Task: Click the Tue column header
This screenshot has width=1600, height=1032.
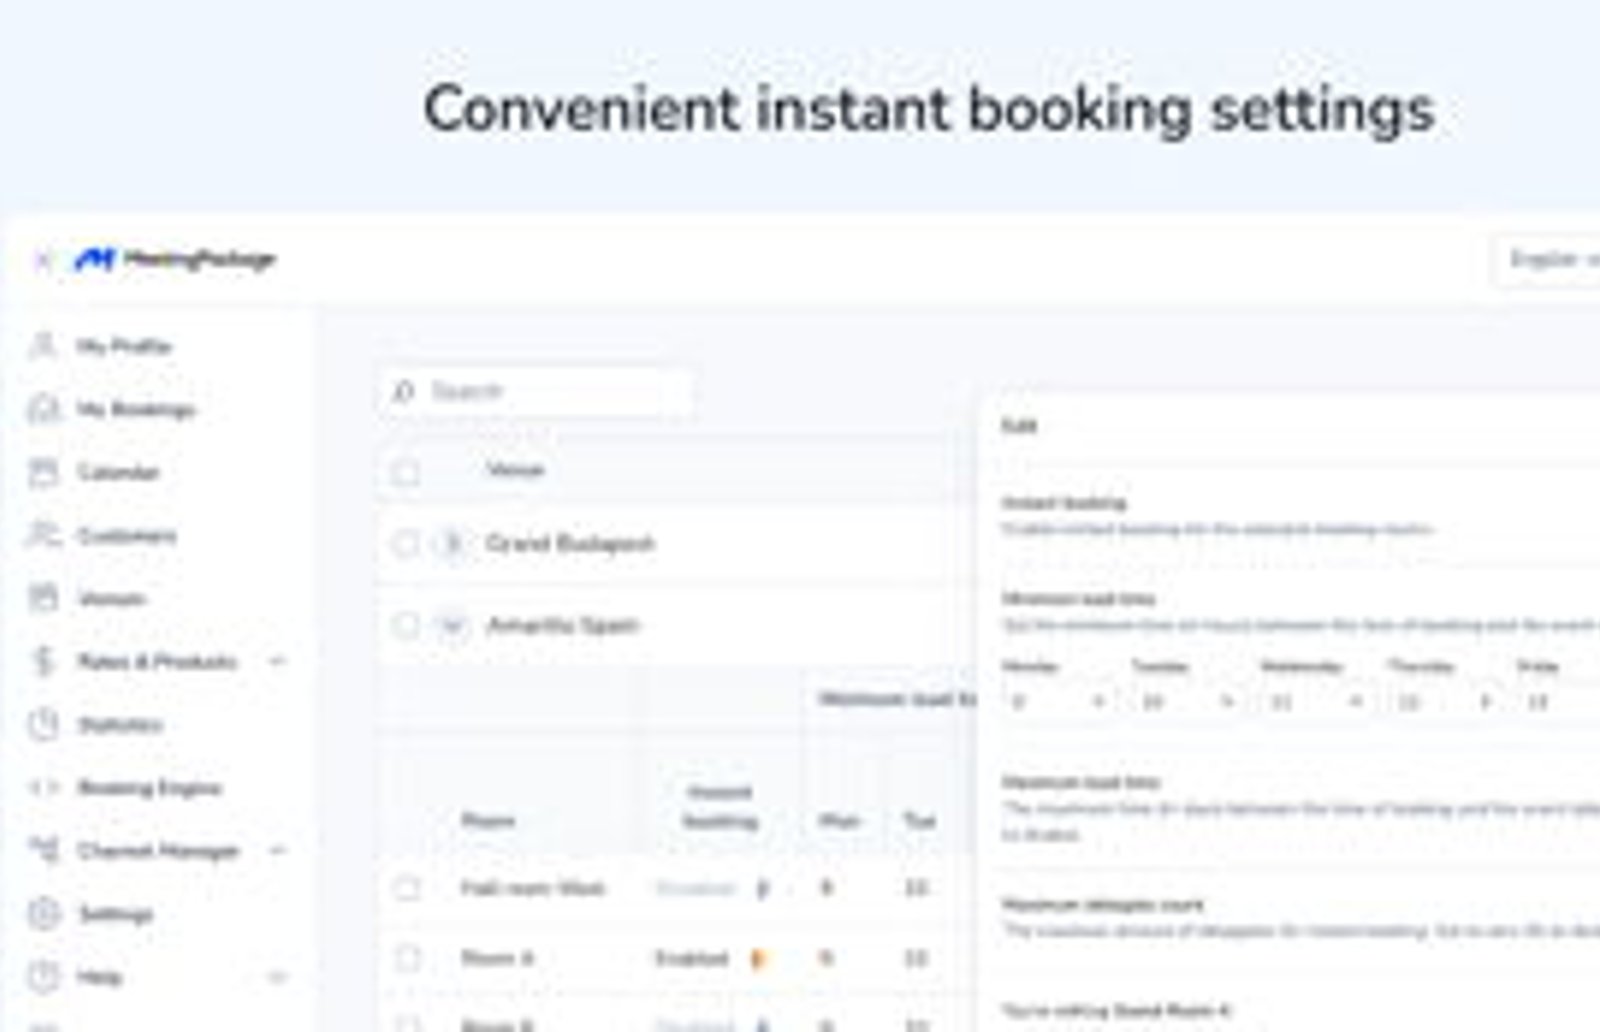Action: click(920, 821)
